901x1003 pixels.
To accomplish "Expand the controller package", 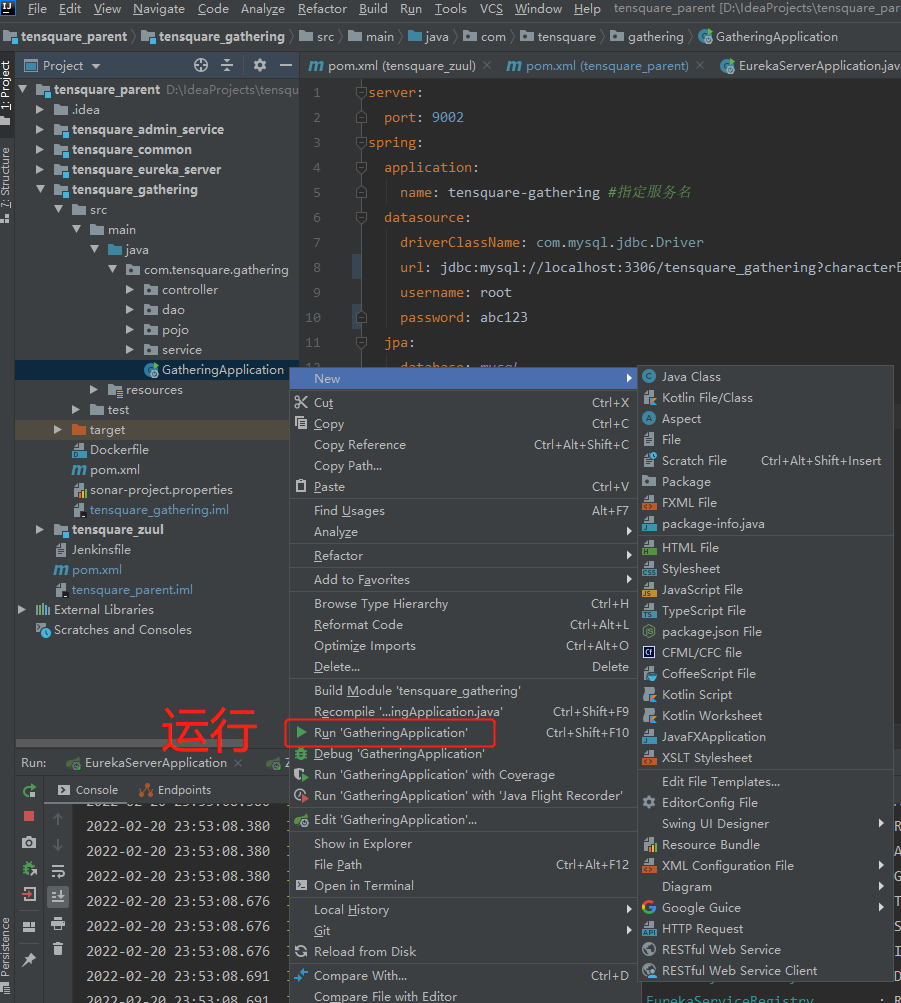I will point(130,289).
